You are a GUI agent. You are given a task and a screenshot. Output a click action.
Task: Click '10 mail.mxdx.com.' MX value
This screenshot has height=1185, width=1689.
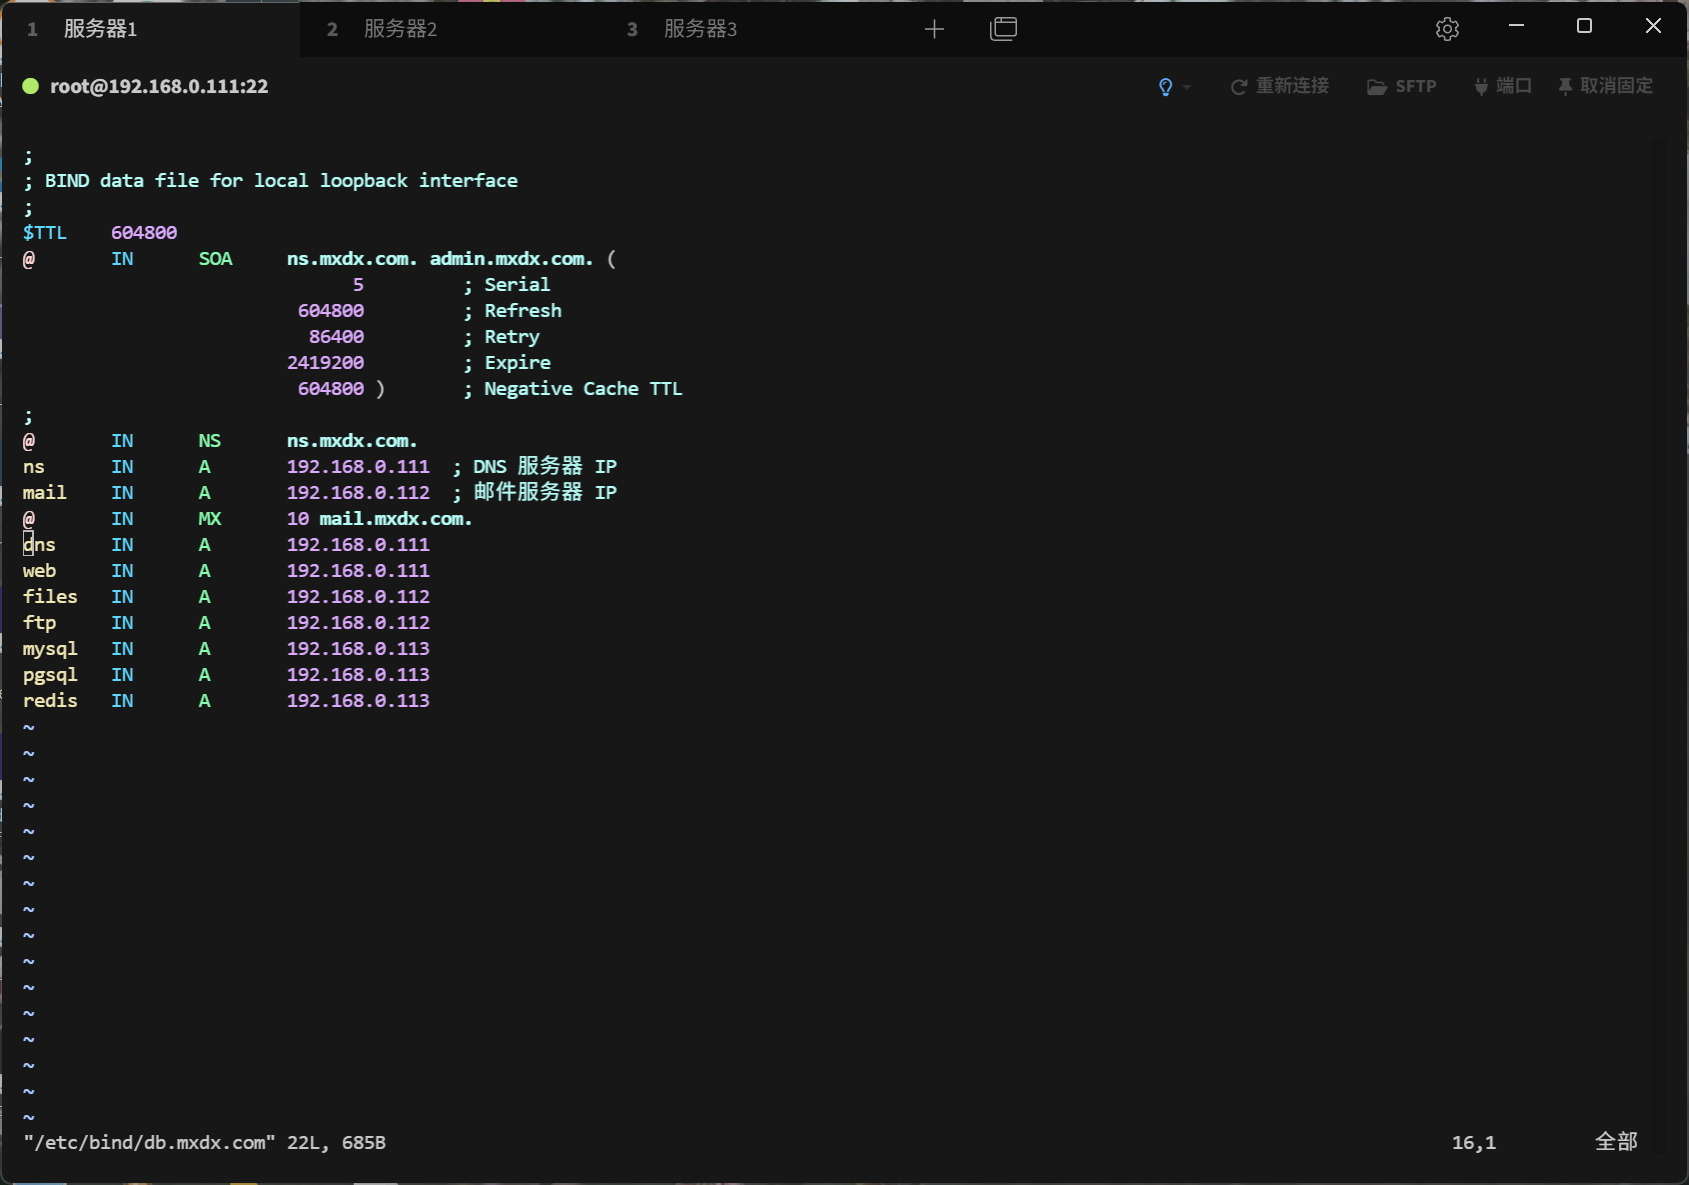coord(379,518)
